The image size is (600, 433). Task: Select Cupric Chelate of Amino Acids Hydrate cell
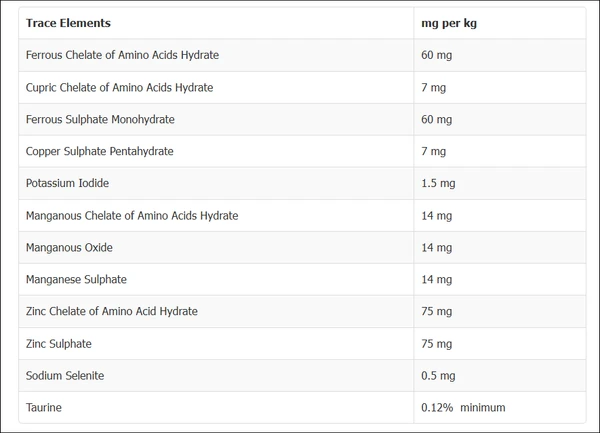coord(119,87)
